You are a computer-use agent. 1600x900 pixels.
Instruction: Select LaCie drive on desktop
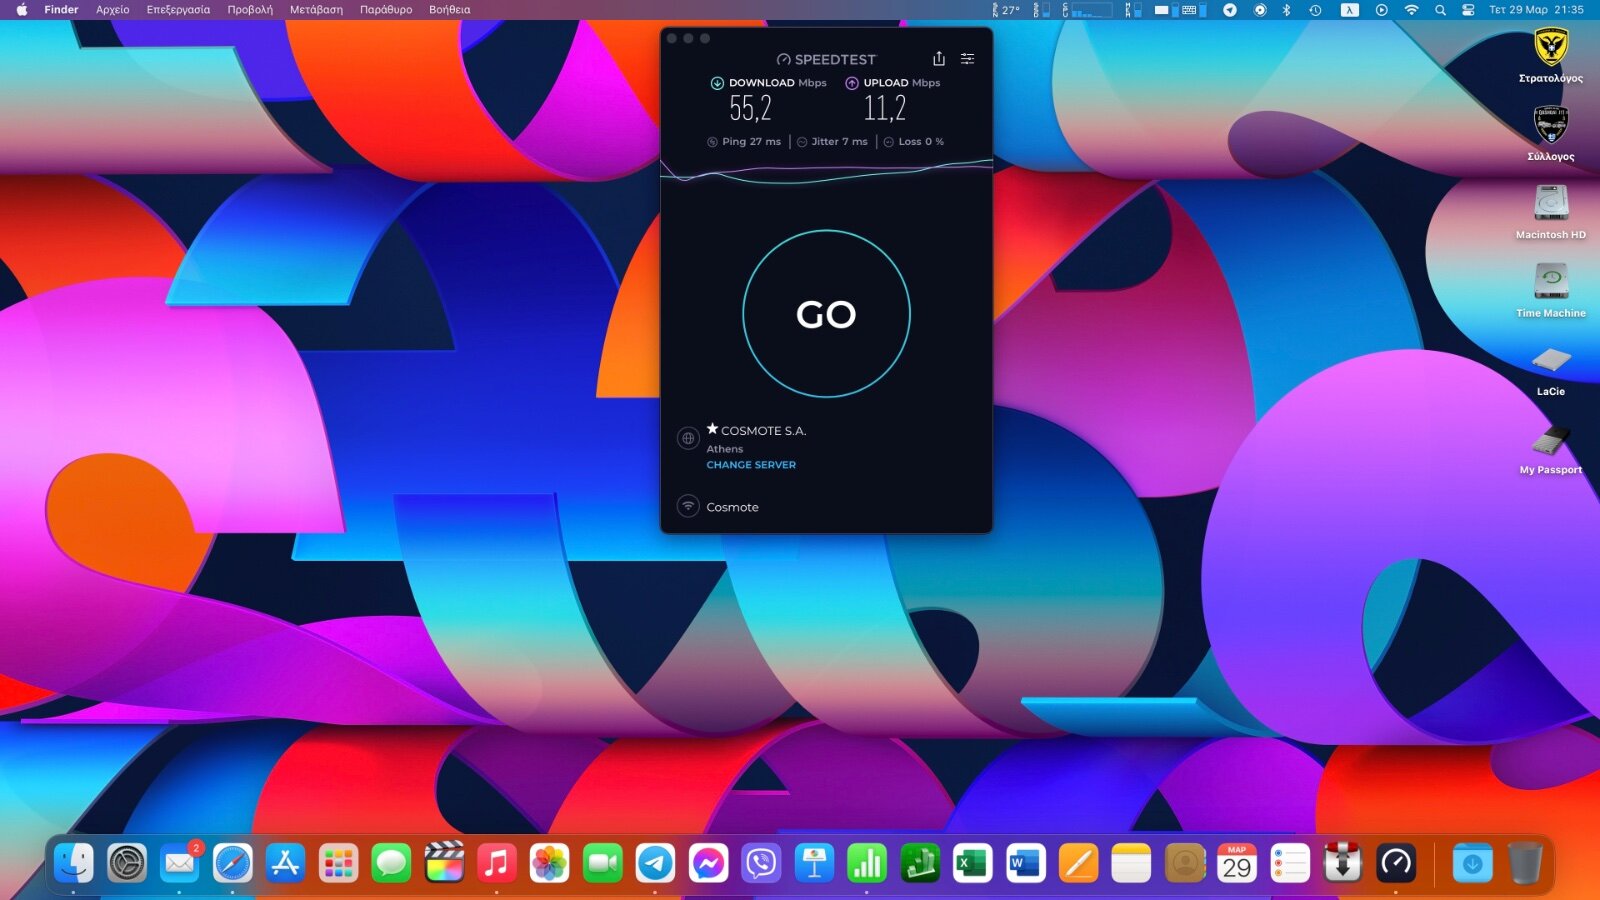[1551, 369]
